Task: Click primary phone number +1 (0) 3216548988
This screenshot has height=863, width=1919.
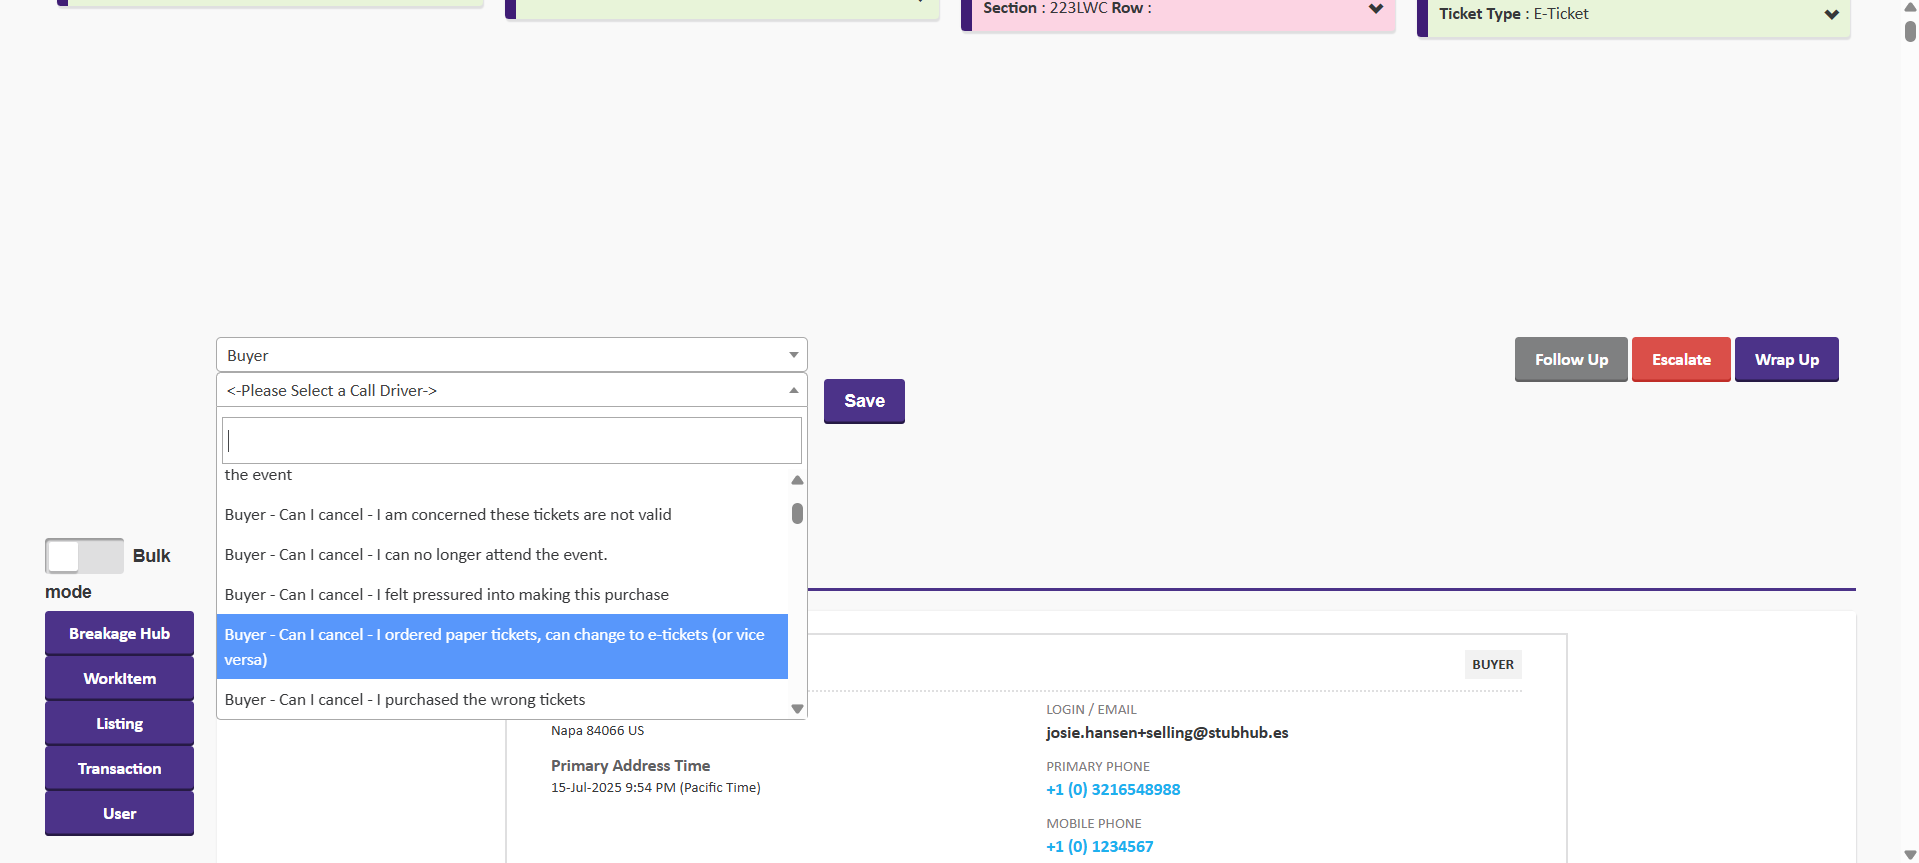Action: tap(1113, 790)
